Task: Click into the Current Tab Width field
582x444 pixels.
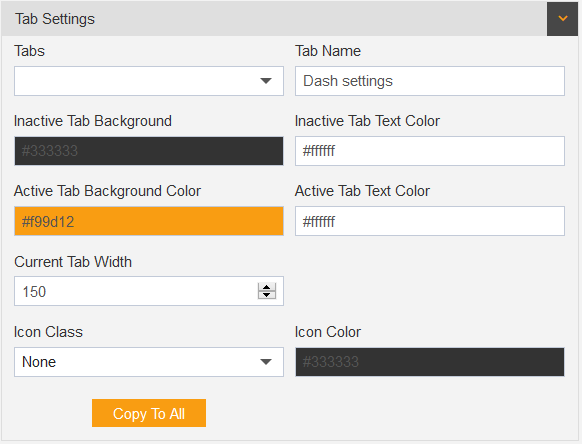Action: pos(135,291)
